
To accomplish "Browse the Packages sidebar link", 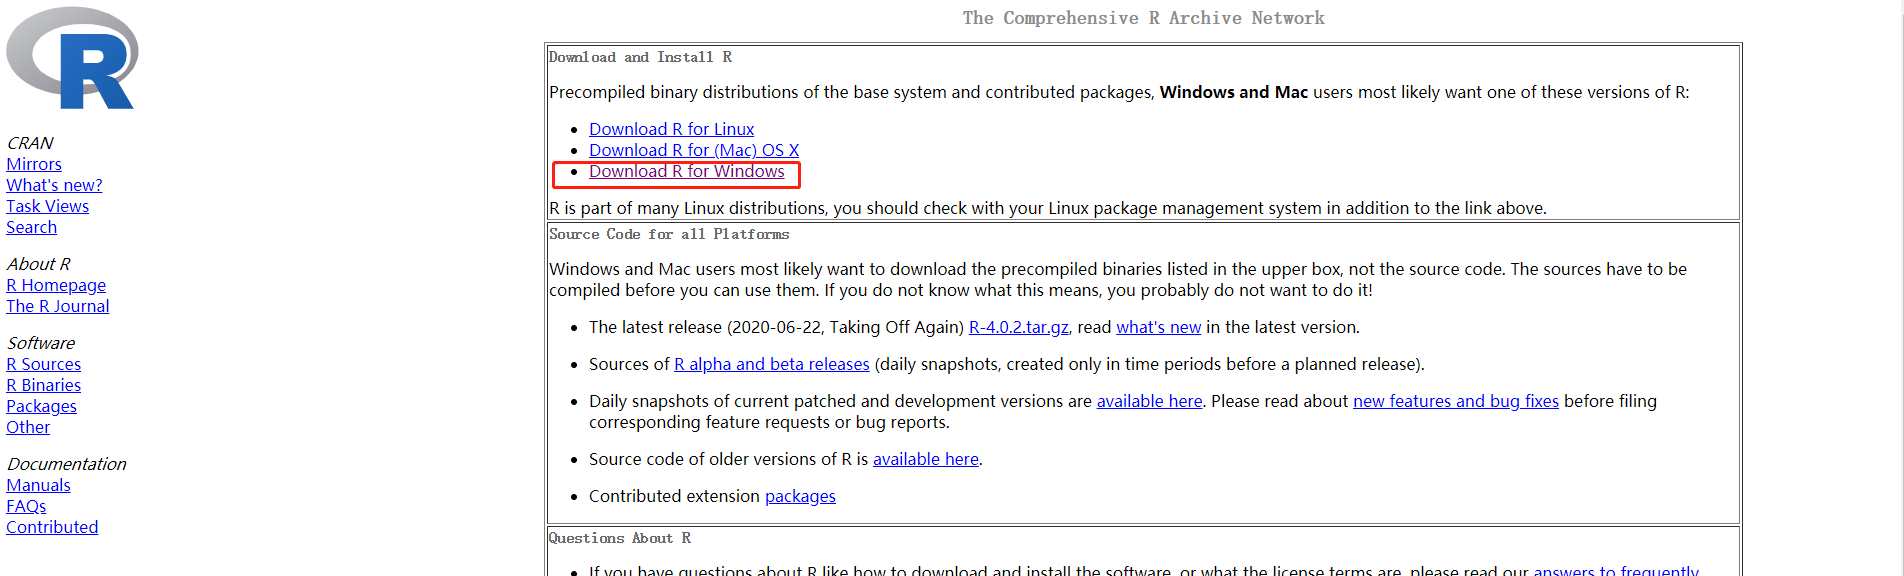I will [x=41, y=406].
